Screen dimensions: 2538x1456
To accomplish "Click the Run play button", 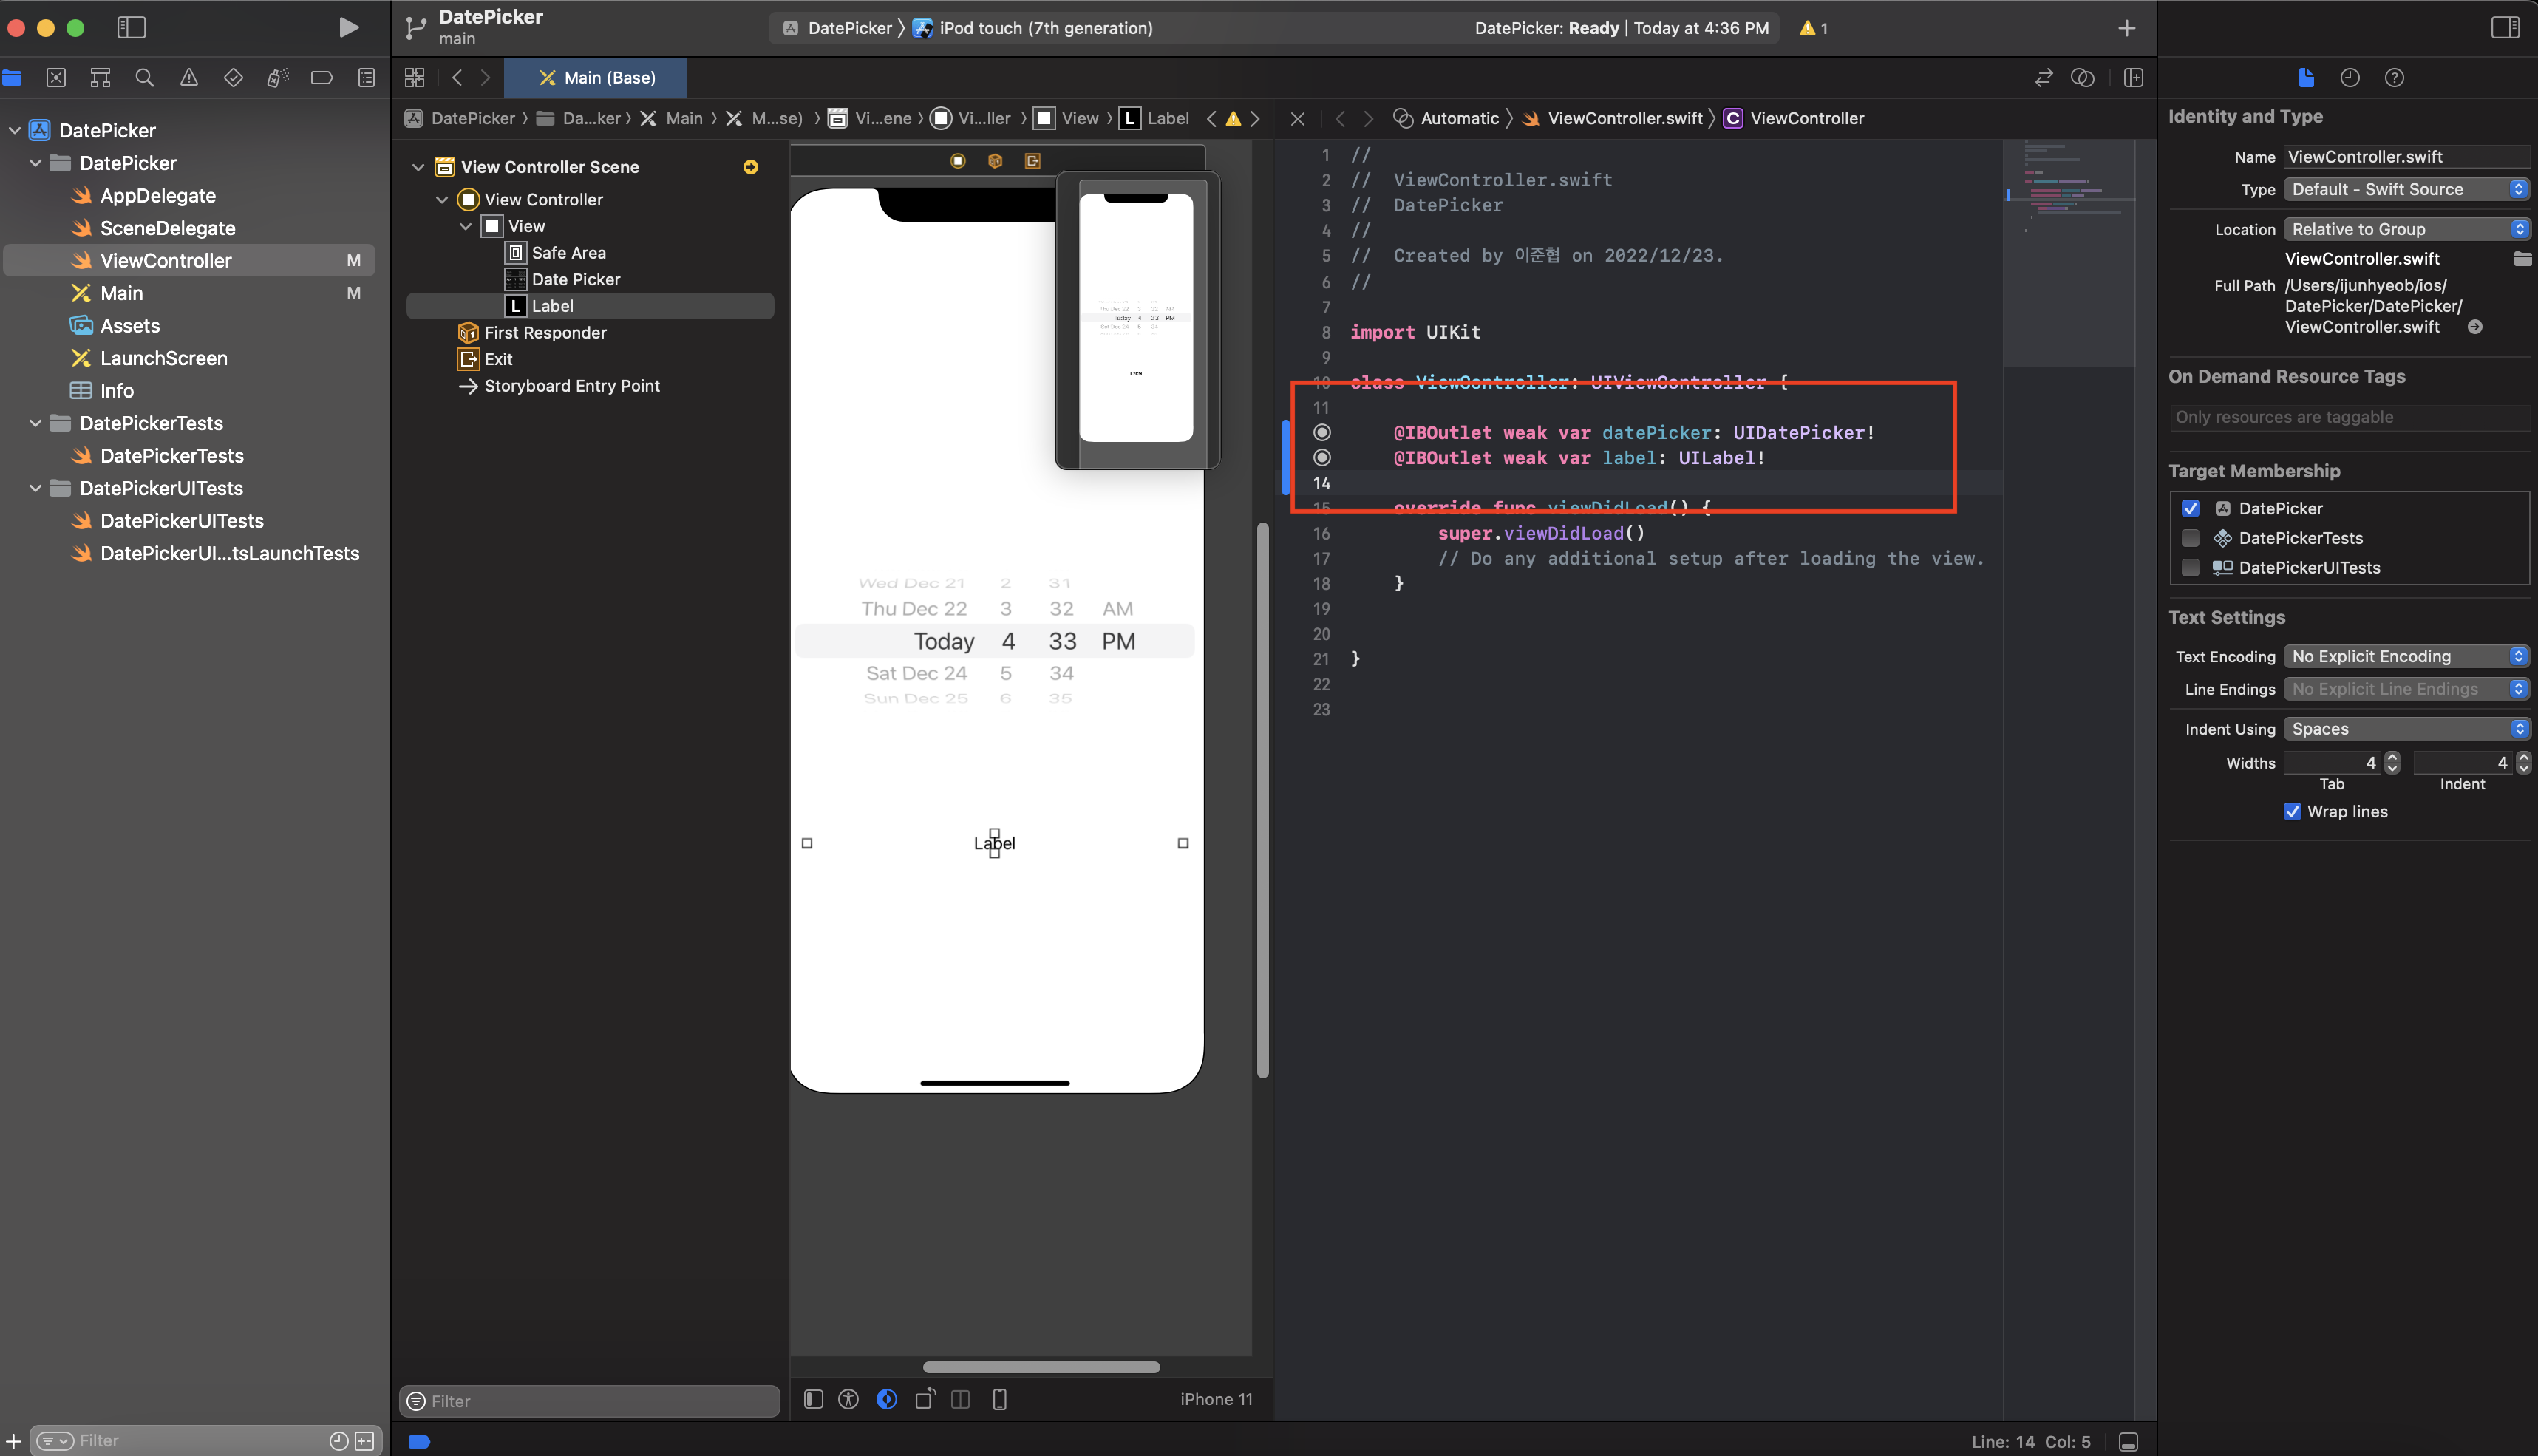I will 348,28.
